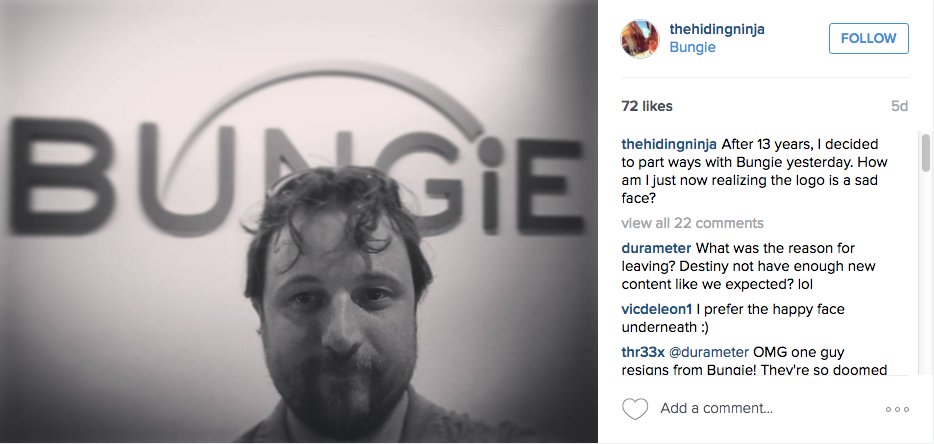This screenshot has height=444, width=934.
Task: Open thehidingninja username in header
Action: 717,29
